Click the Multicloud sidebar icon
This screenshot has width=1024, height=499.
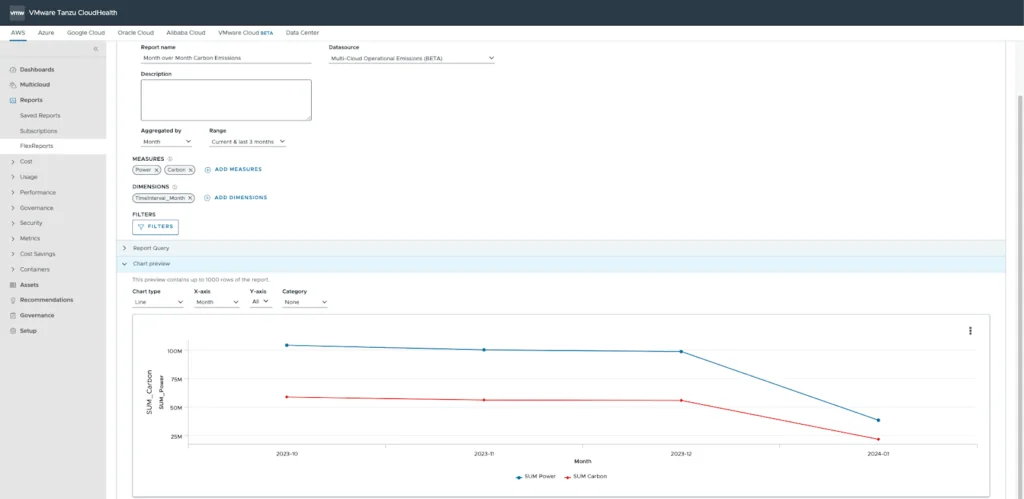click(x=12, y=85)
